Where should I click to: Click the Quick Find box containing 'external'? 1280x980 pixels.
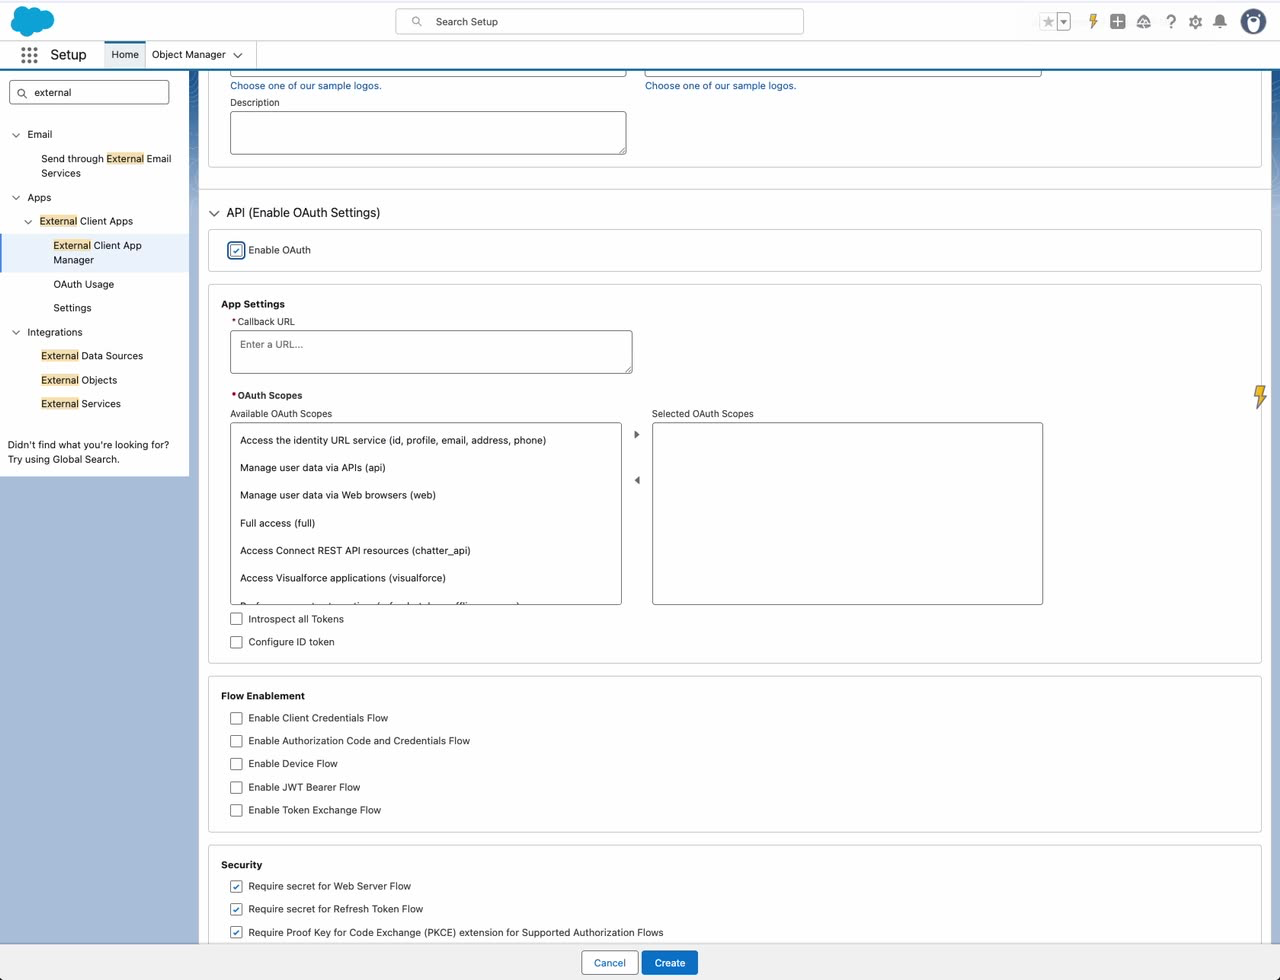[x=89, y=92]
